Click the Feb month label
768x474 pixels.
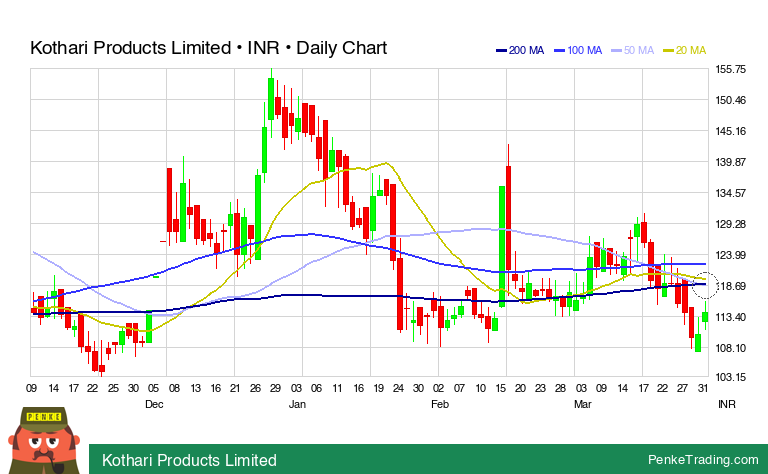pyautogui.click(x=439, y=404)
